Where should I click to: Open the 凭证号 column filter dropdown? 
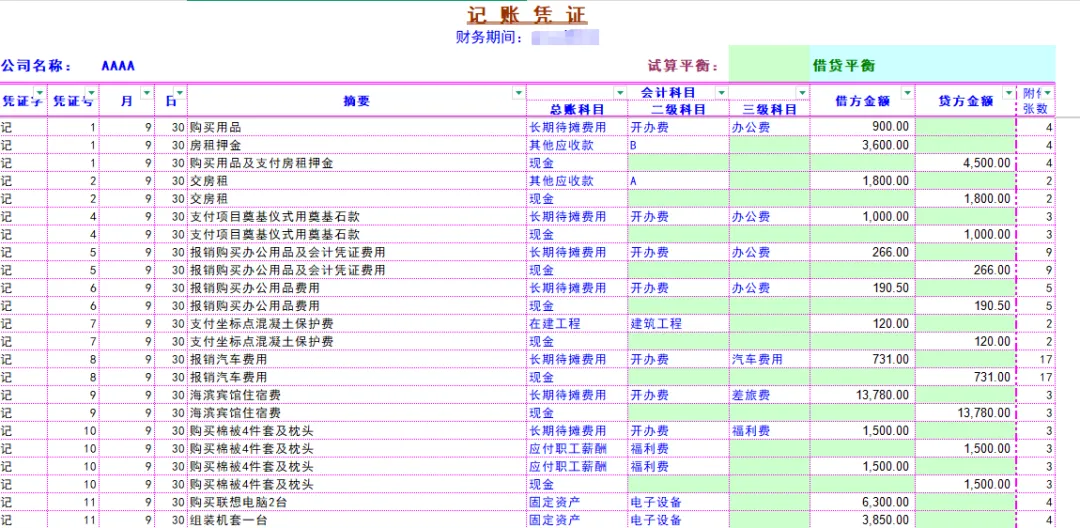tap(92, 92)
